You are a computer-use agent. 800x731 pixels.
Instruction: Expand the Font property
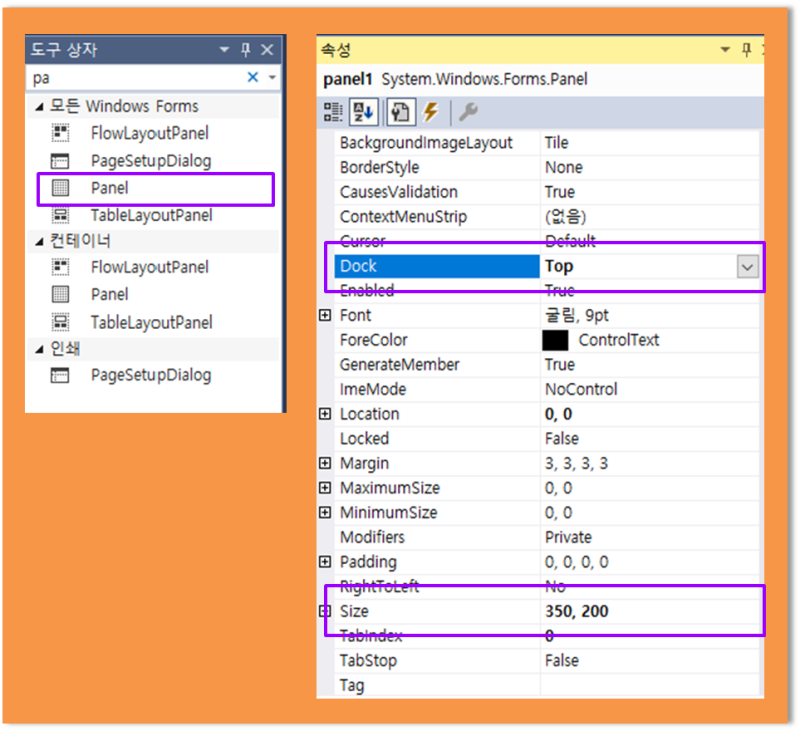(326, 315)
